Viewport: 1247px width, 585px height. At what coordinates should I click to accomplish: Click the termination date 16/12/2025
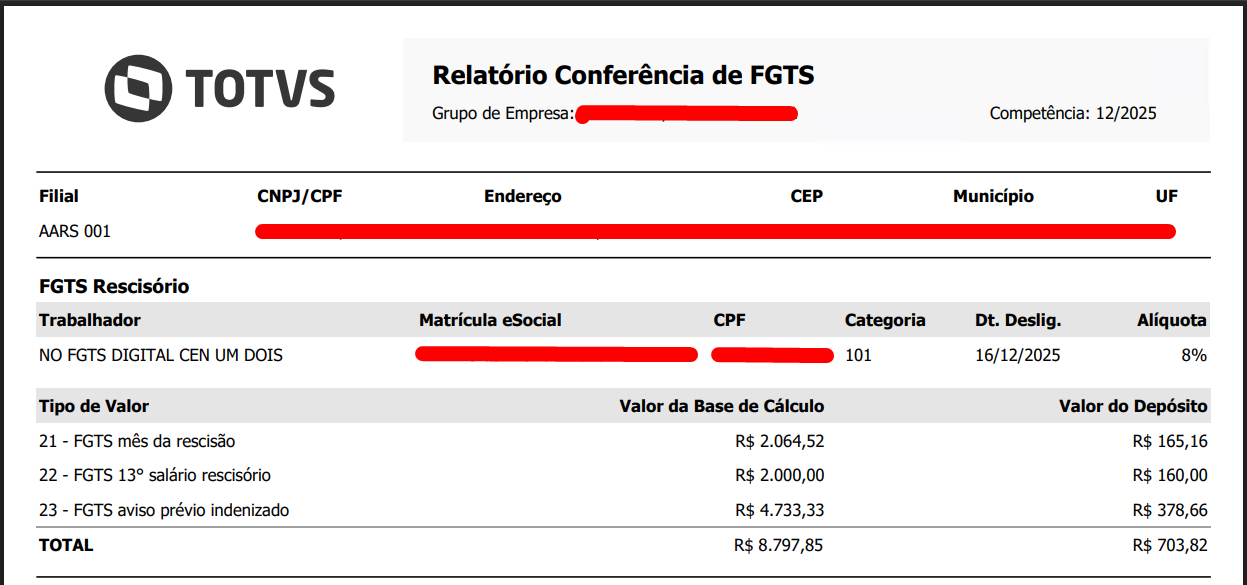1017,355
